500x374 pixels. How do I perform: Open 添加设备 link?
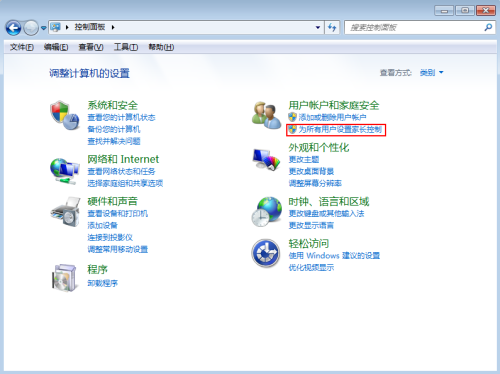103,225
